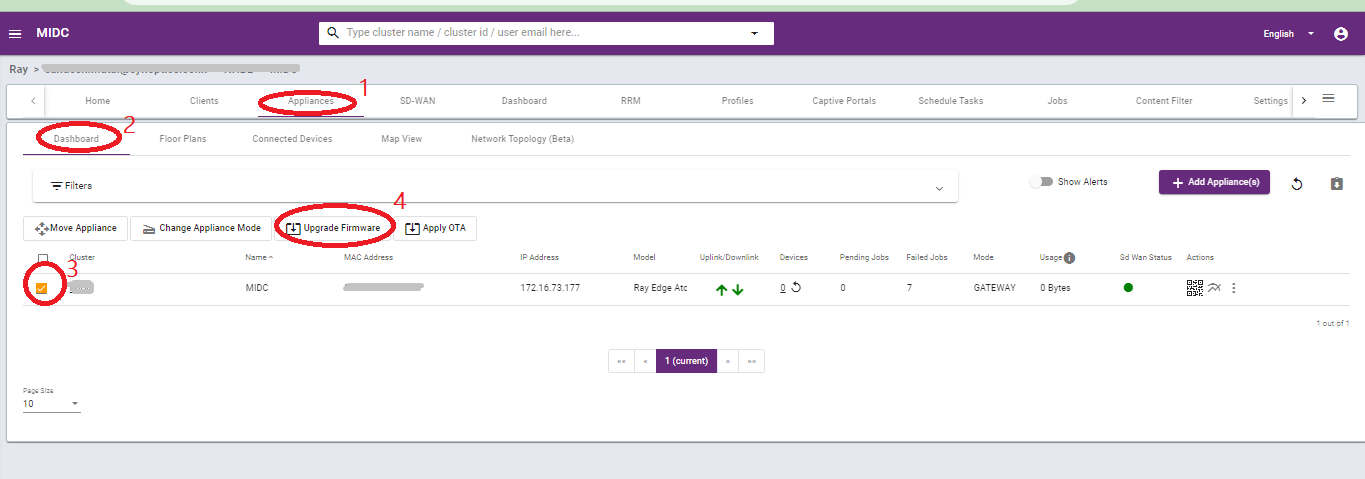Open the top-level Dashboard tab next to SD-WAN
This screenshot has width=1365, height=479.
[x=524, y=101]
